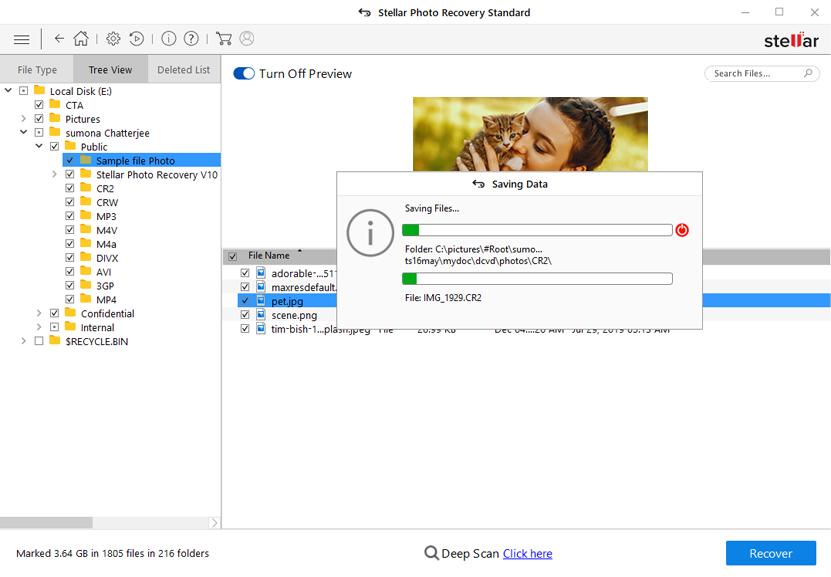
Task: Switch to the File Type tab
Action: [x=37, y=70]
